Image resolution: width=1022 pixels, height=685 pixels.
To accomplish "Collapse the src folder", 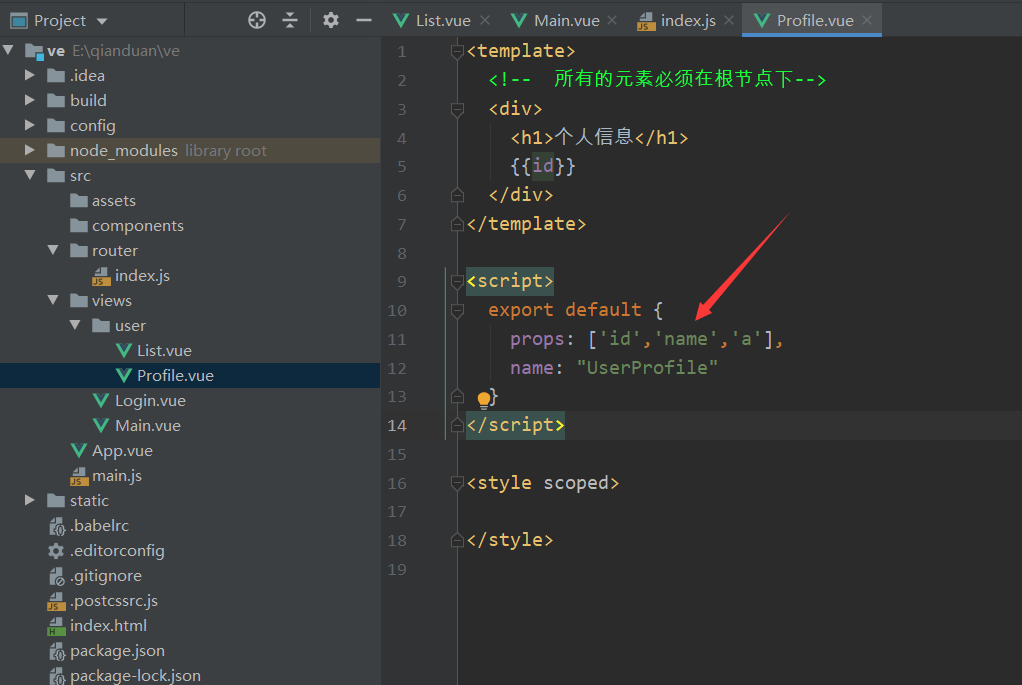I will tap(30, 175).
